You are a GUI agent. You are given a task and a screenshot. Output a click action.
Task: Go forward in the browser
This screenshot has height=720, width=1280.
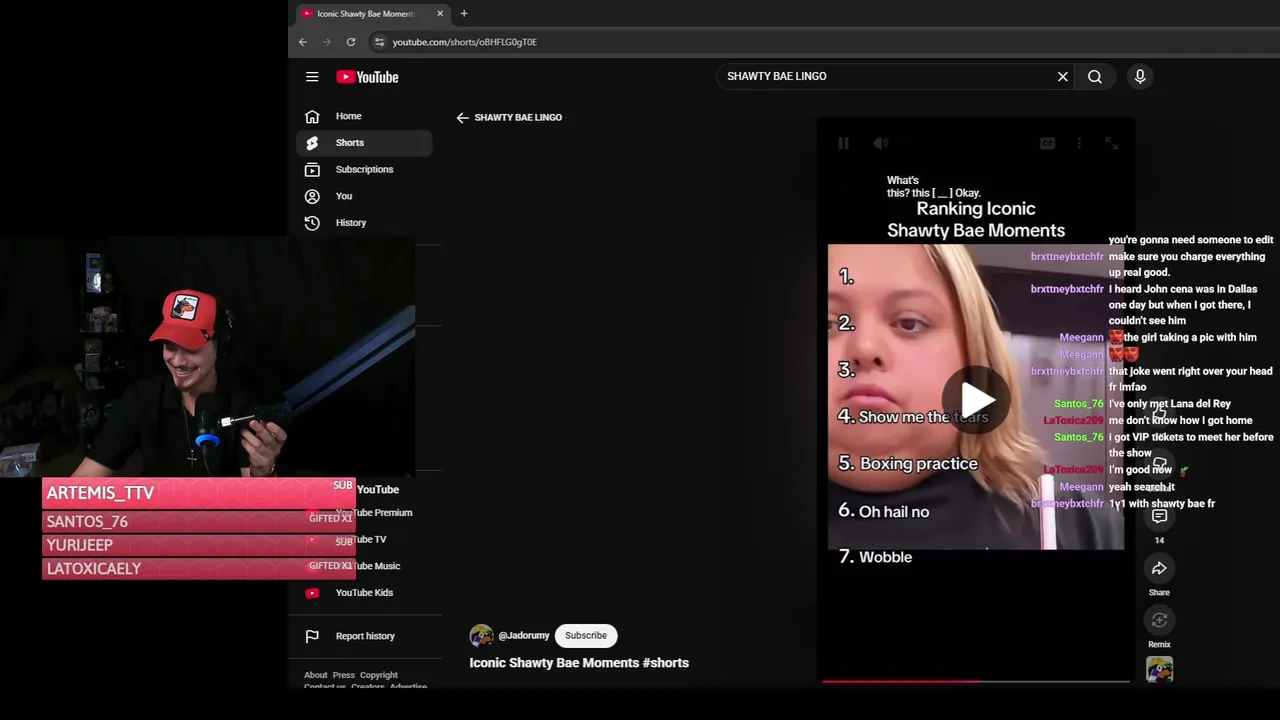[327, 42]
